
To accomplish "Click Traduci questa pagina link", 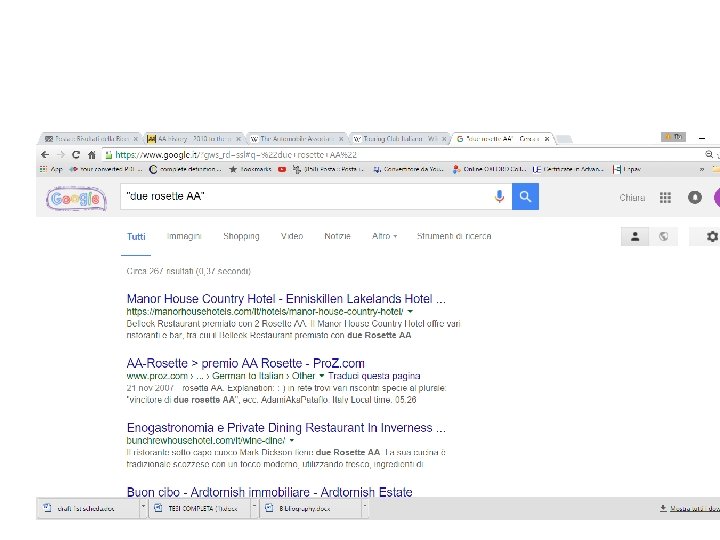I will pyautogui.click(x=374, y=376).
